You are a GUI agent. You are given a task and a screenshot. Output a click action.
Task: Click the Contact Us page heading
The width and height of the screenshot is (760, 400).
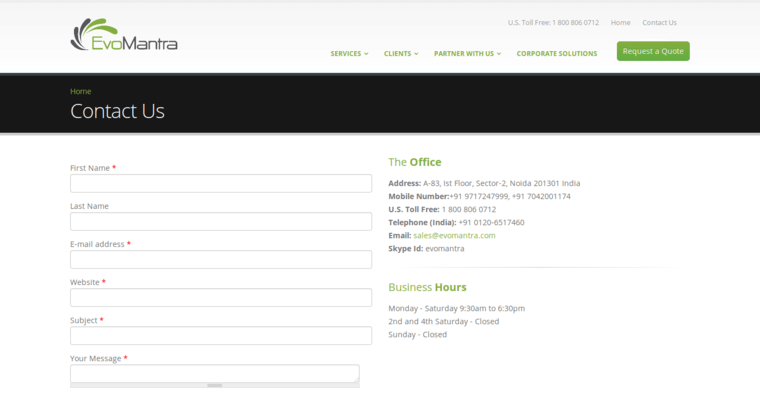pyautogui.click(x=117, y=112)
